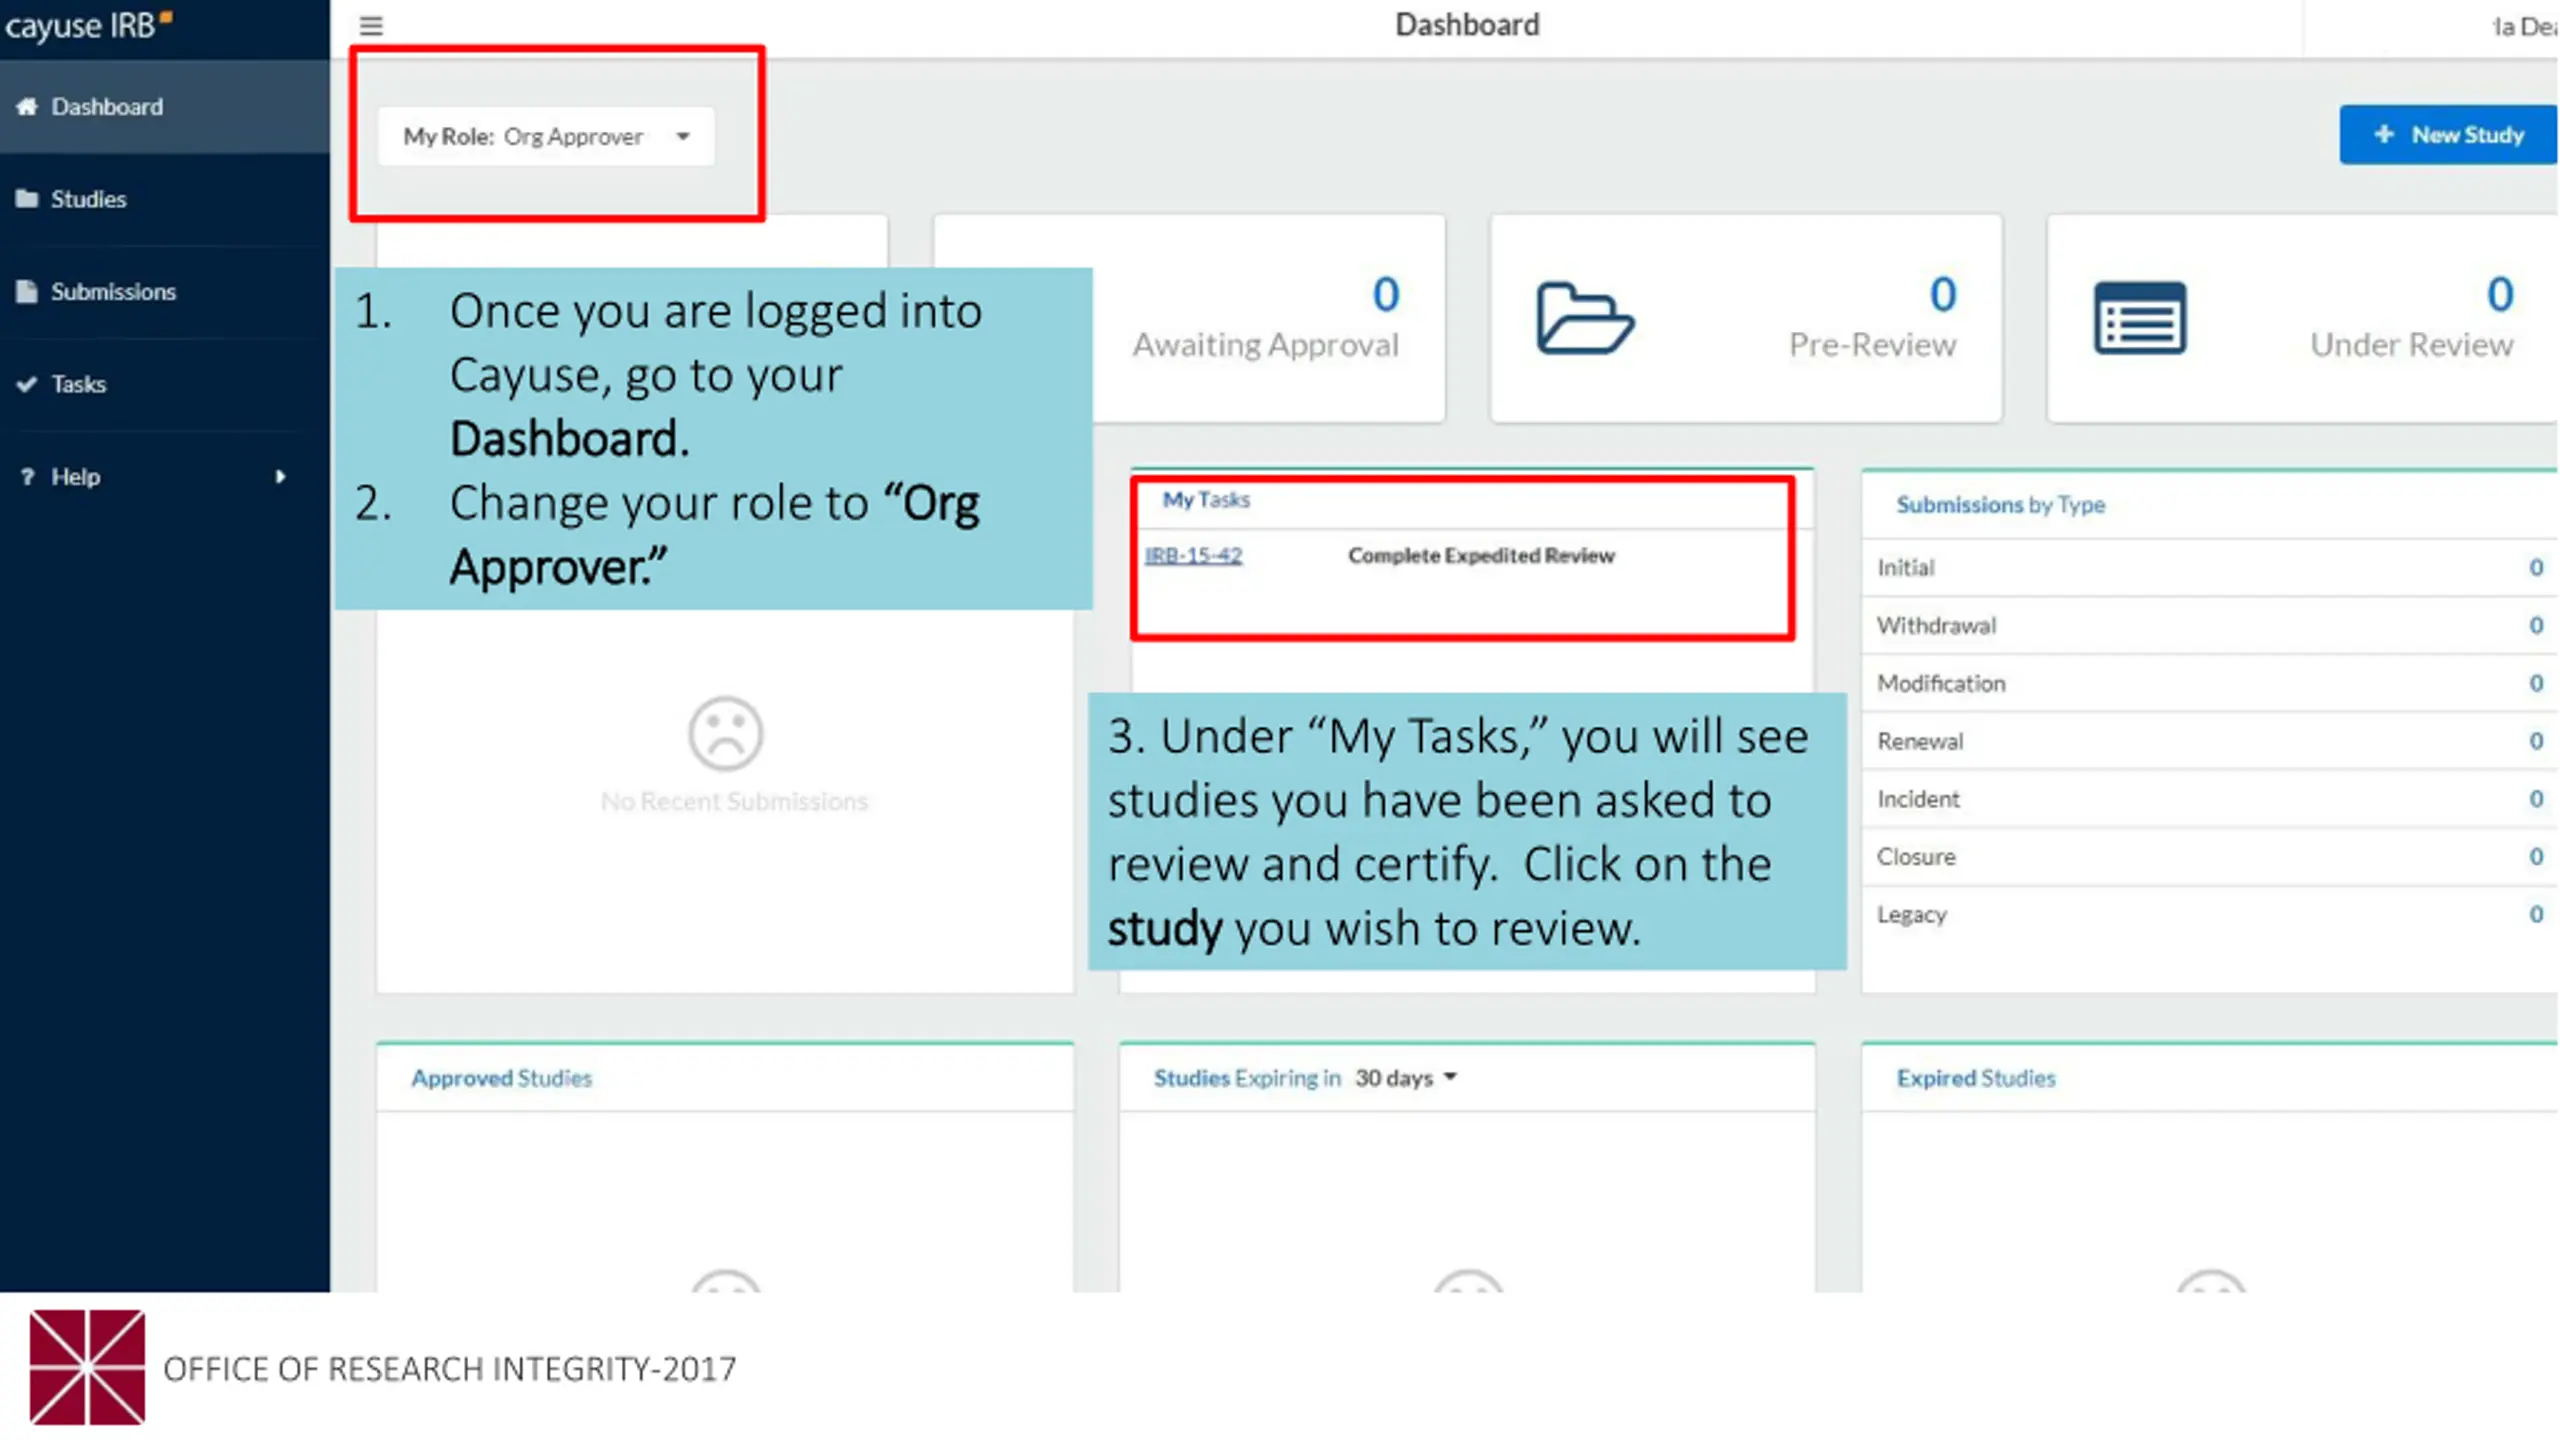The height and width of the screenshot is (1440, 2560).
Task: Click the Submissions document icon
Action: pos(27,291)
